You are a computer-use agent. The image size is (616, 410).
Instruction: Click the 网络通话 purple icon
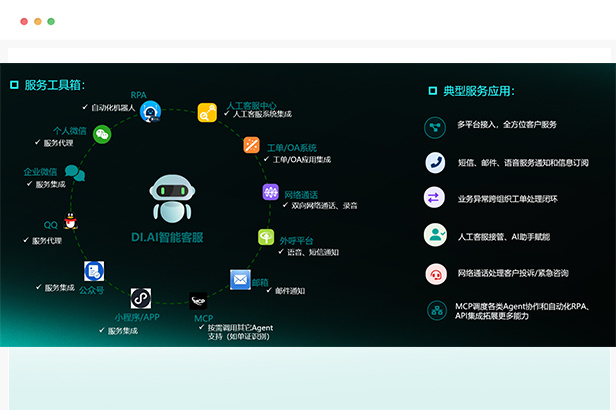point(270,192)
